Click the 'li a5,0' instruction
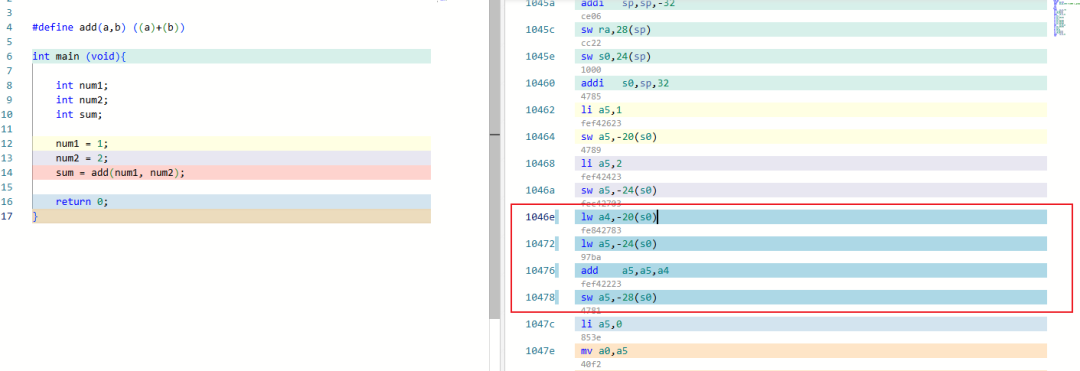Image resolution: width=1080 pixels, height=371 pixels. (x=811, y=324)
